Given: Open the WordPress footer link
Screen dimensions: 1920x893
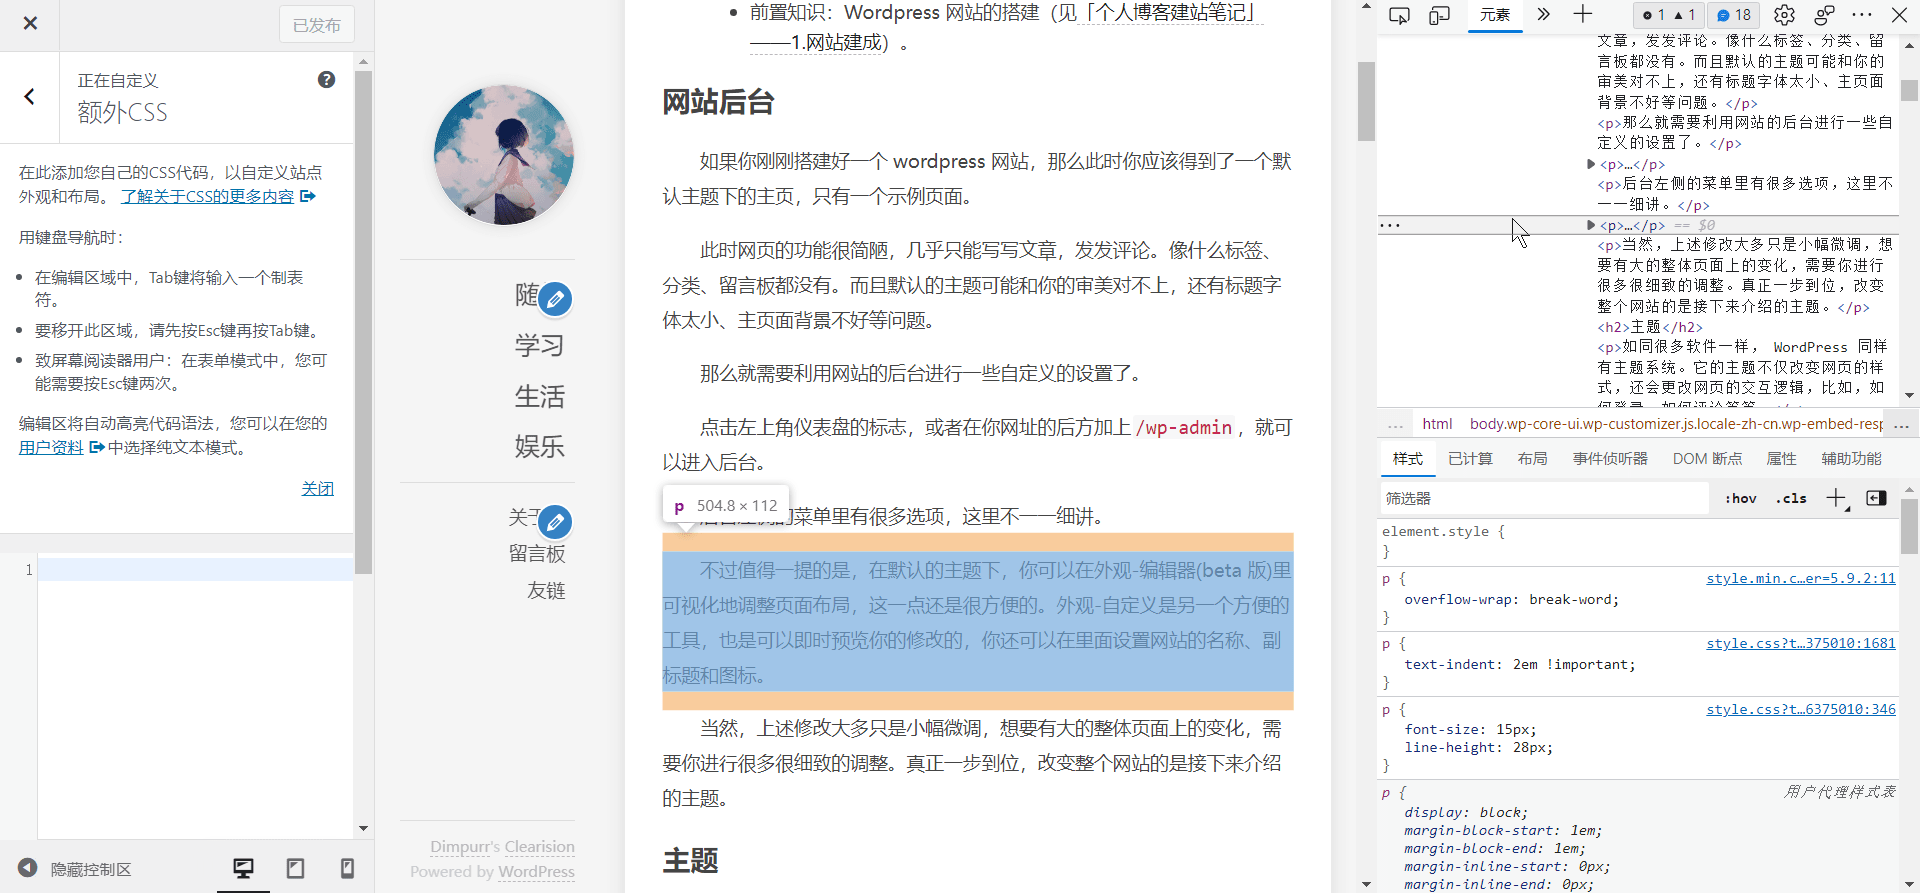Looking at the screenshot, I should coord(536,872).
